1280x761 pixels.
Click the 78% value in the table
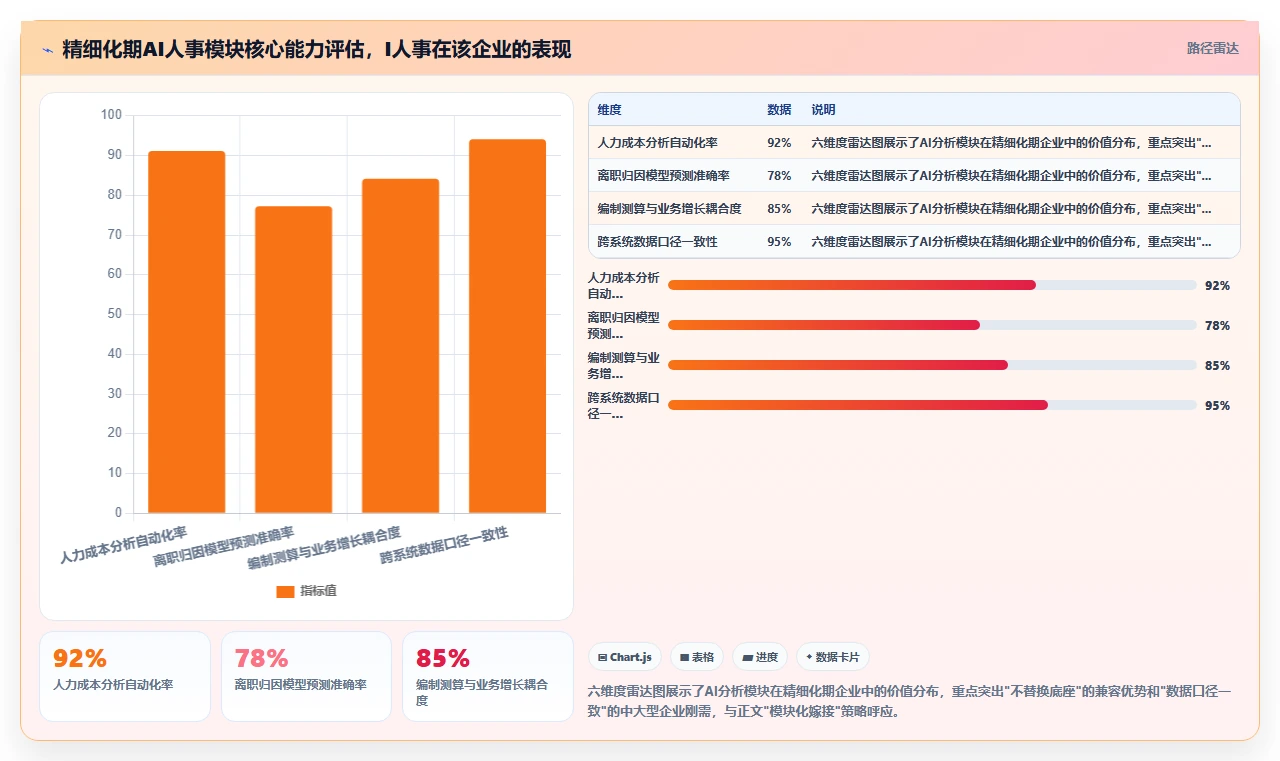coord(779,176)
